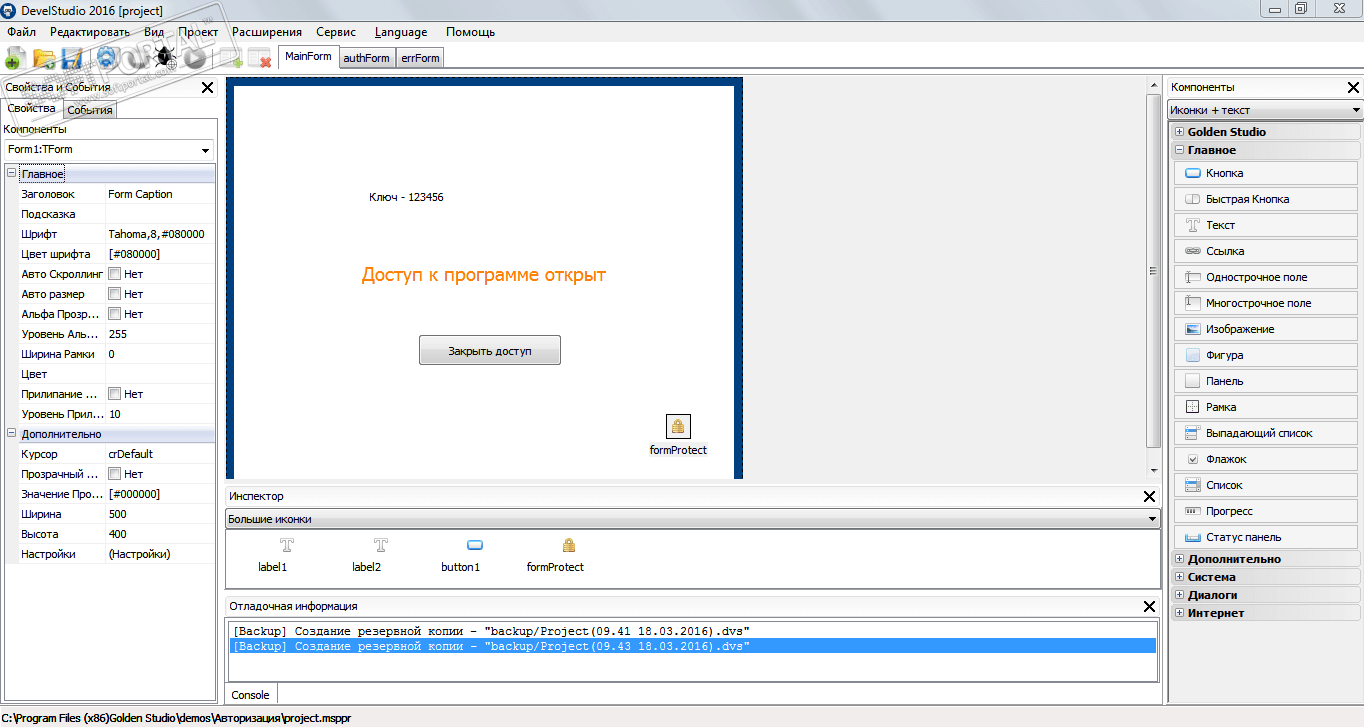Click the Закрыть доступ button on the form
This screenshot has height=727, width=1364.
pyautogui.click(x=490, y=351)
